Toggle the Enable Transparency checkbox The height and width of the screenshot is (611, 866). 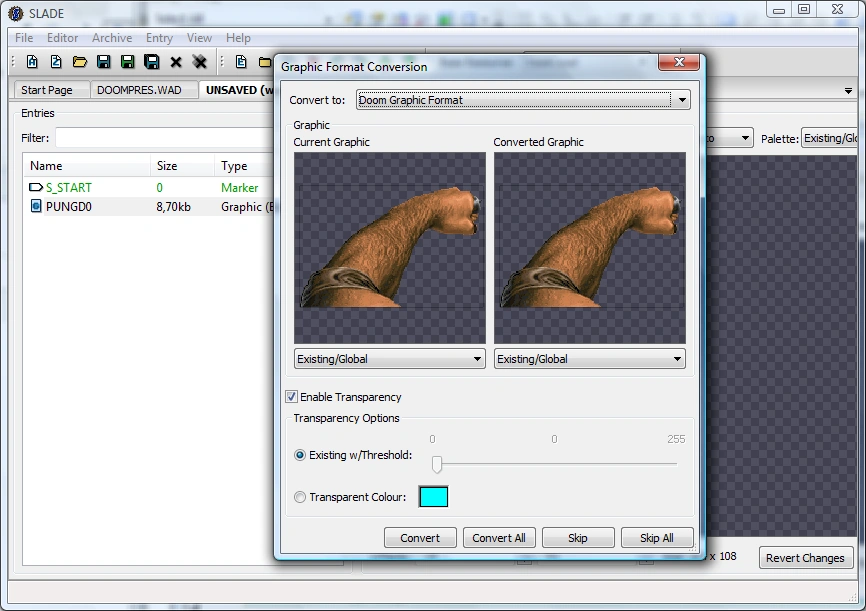(291, 397)
